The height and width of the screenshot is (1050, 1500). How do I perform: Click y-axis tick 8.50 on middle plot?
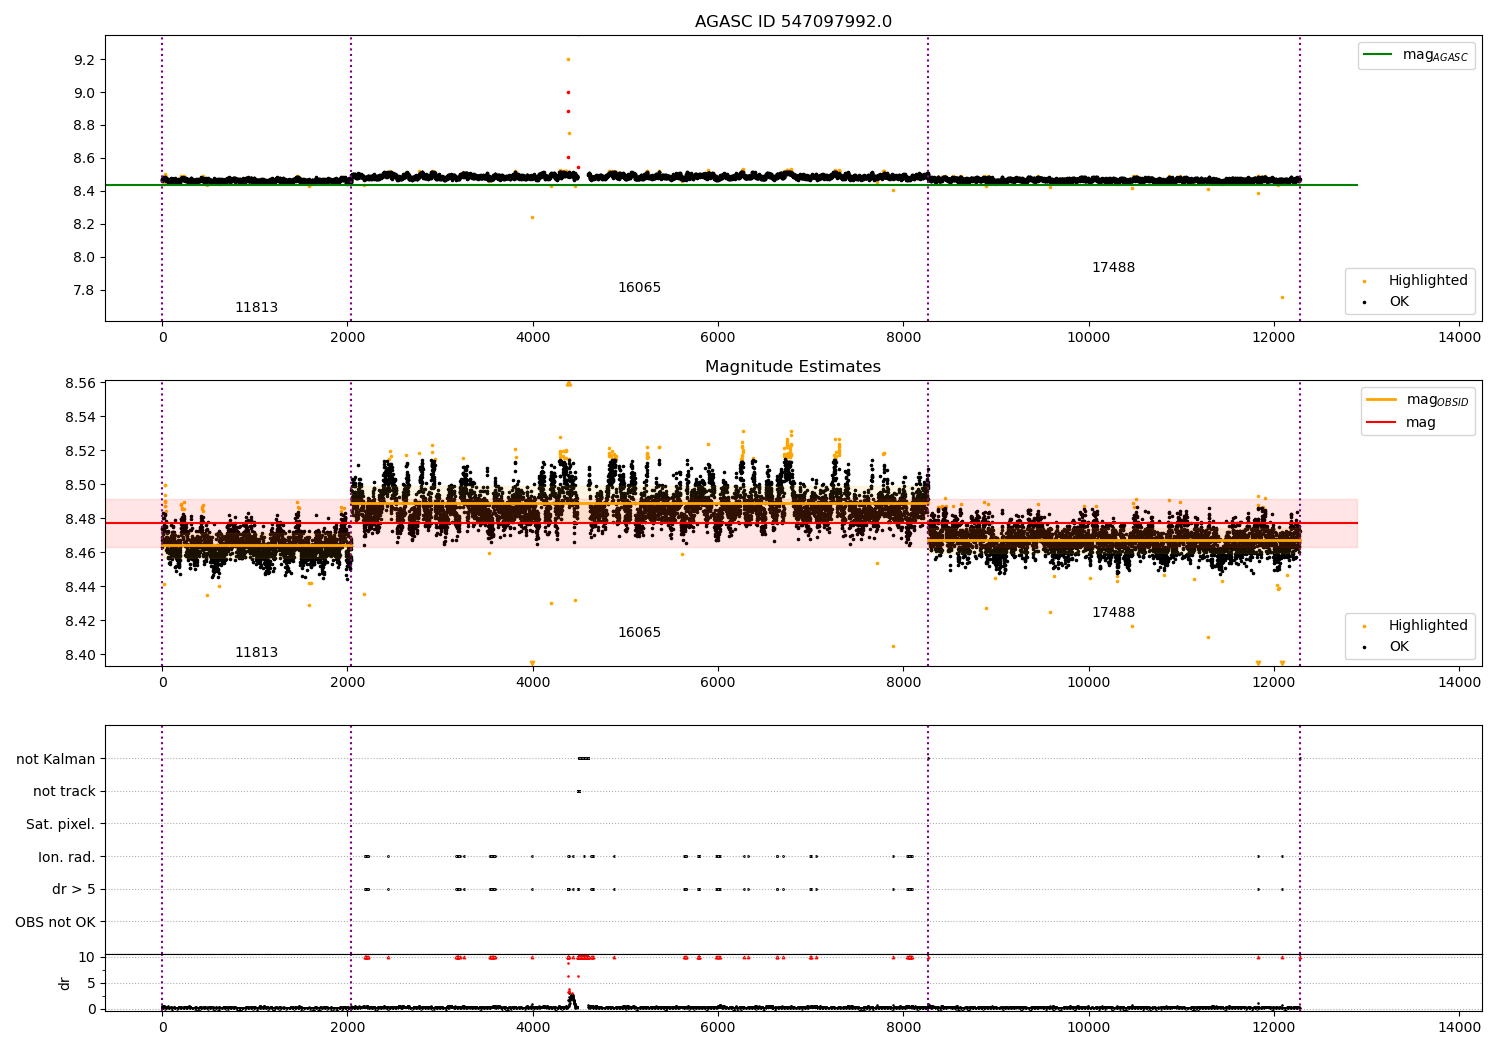coord(80,485)
